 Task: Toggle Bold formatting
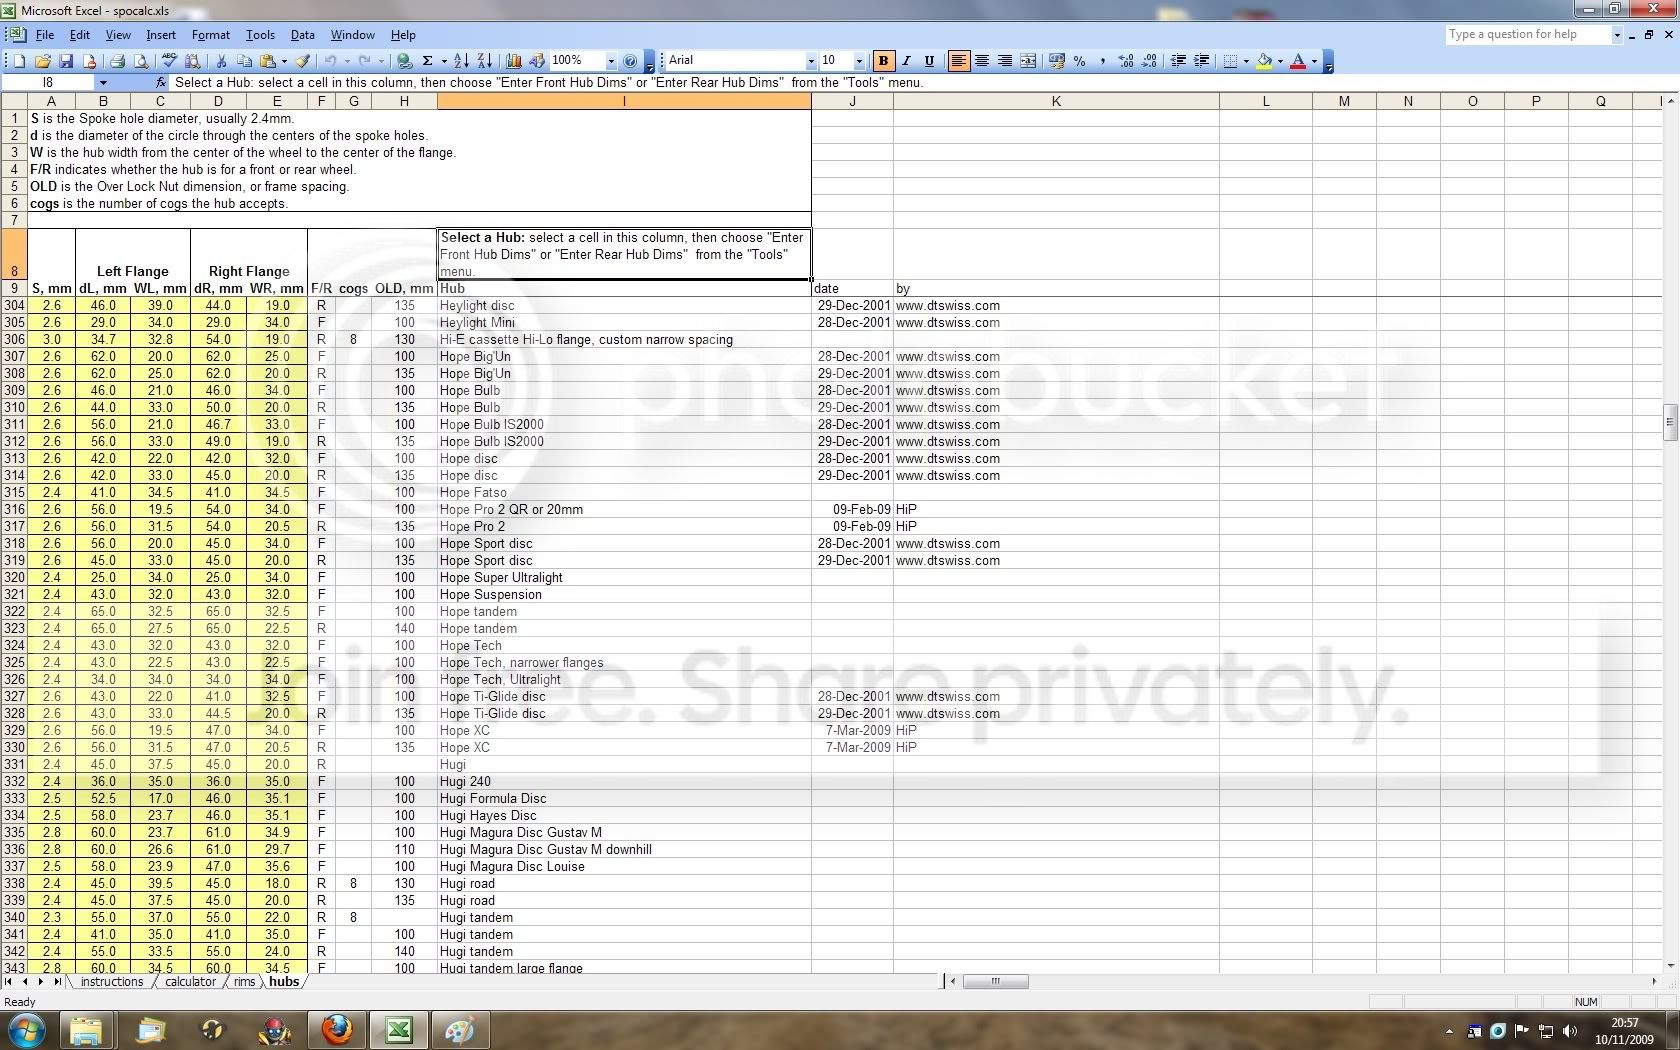[x=883, y=61]
